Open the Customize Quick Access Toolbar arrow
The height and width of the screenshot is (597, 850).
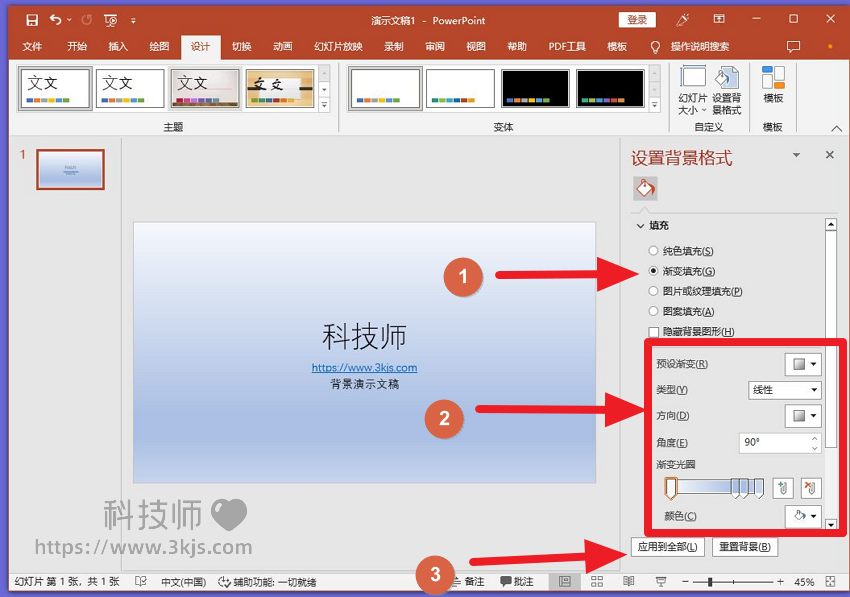coord(133,21)
